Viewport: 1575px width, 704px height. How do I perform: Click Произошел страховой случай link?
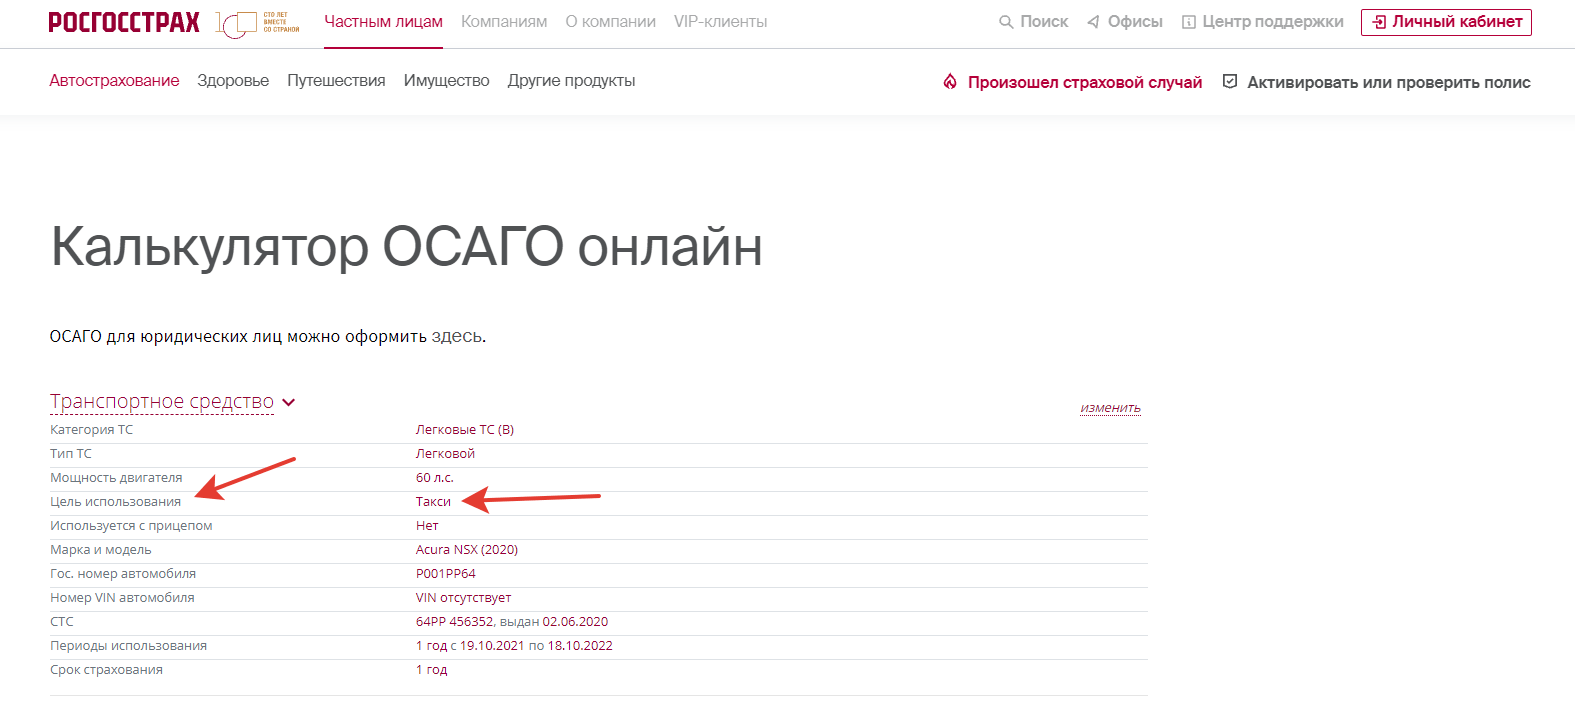1085,82
